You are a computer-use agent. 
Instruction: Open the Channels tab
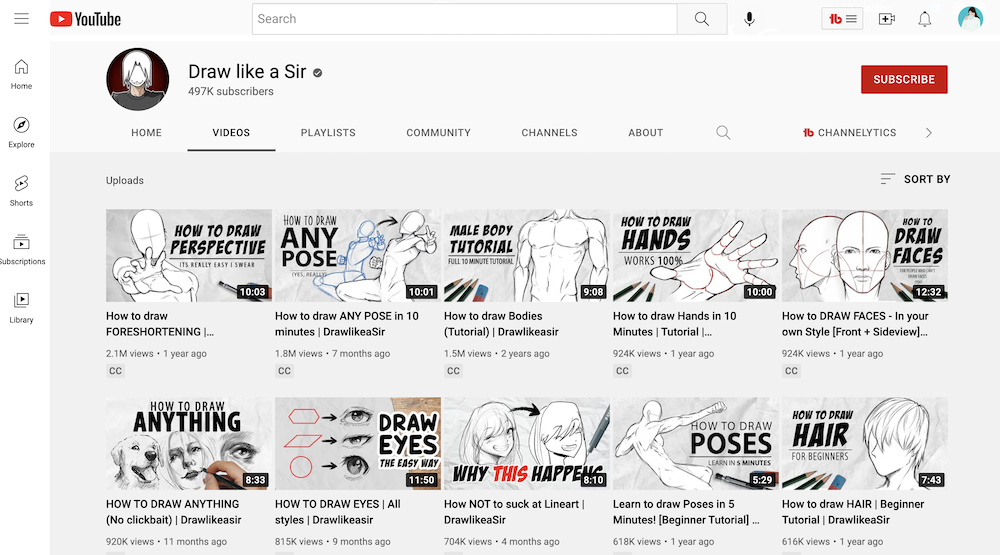(x=549, y=133)
